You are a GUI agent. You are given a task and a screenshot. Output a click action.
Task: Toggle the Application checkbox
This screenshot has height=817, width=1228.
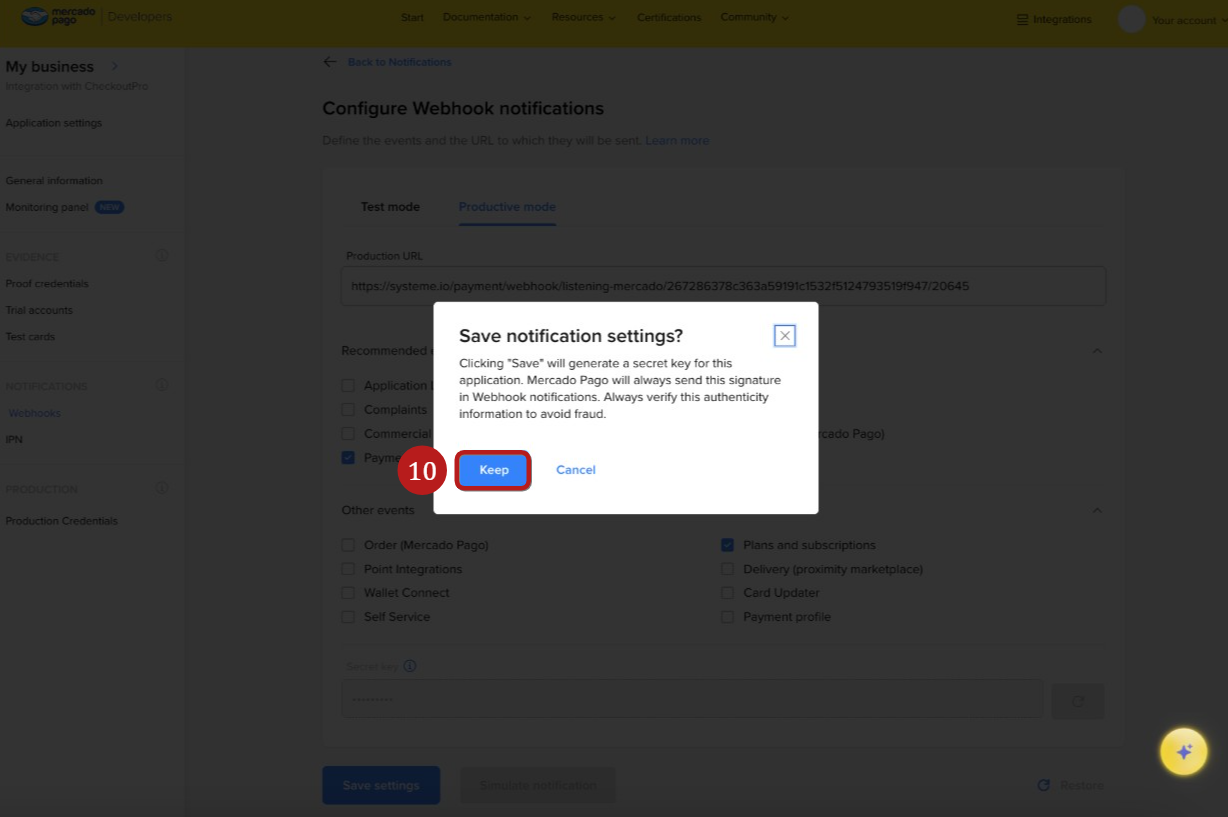[x=348, y=386]
